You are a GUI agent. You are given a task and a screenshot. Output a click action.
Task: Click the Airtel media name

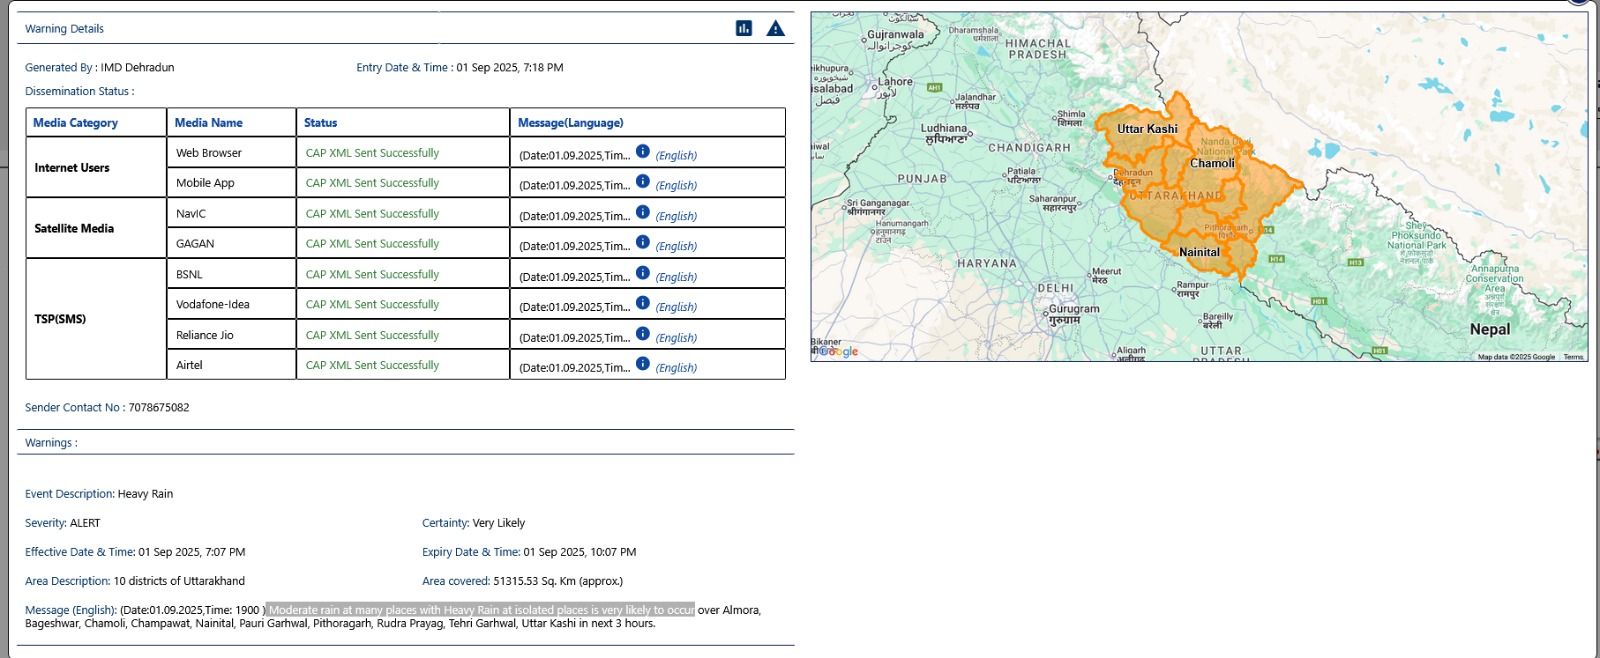click(x=189, y=365)
